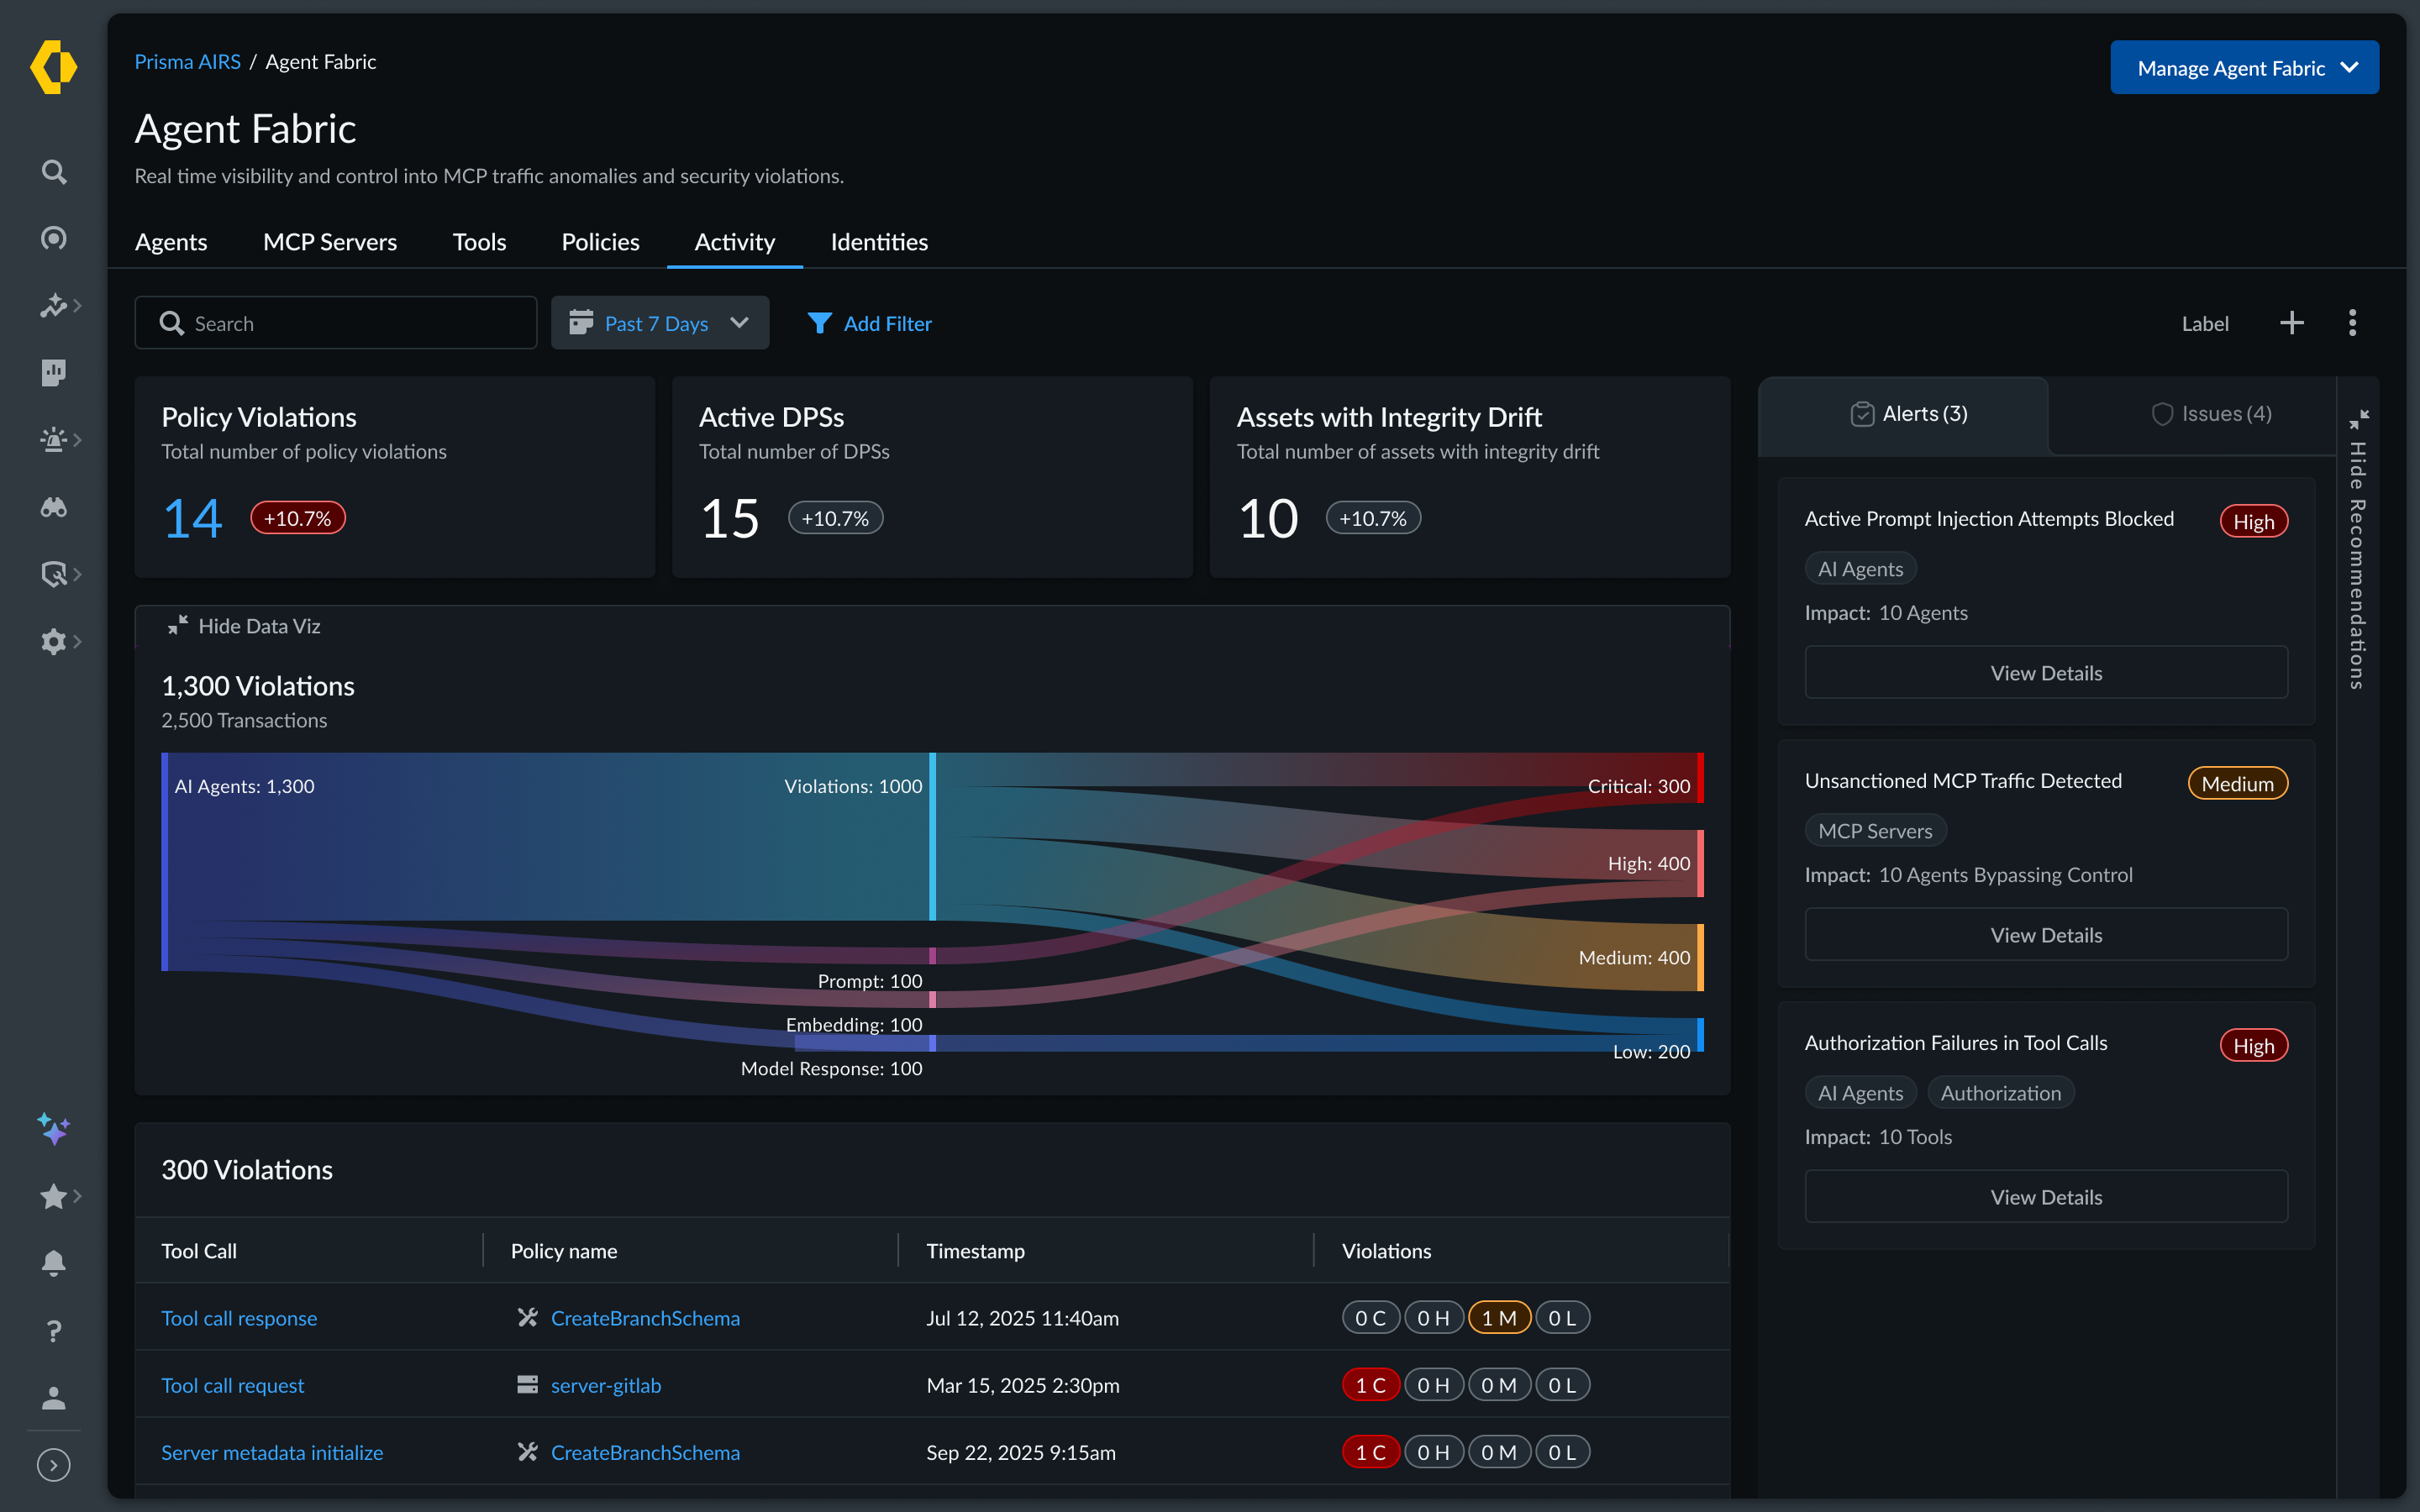Viewport: 2420px width, 1512px height.
Task: Open the notifications bell icon
Action: (x=54, y=1263)
